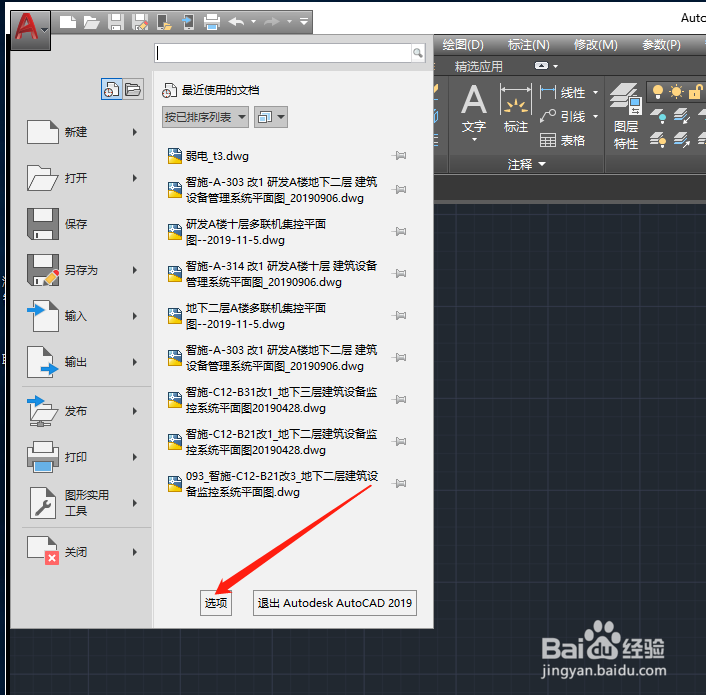This screenshot has height=695, width=706.
Task: Pin 研发A楼十层多联机 file to list
Action: (399, 231)
